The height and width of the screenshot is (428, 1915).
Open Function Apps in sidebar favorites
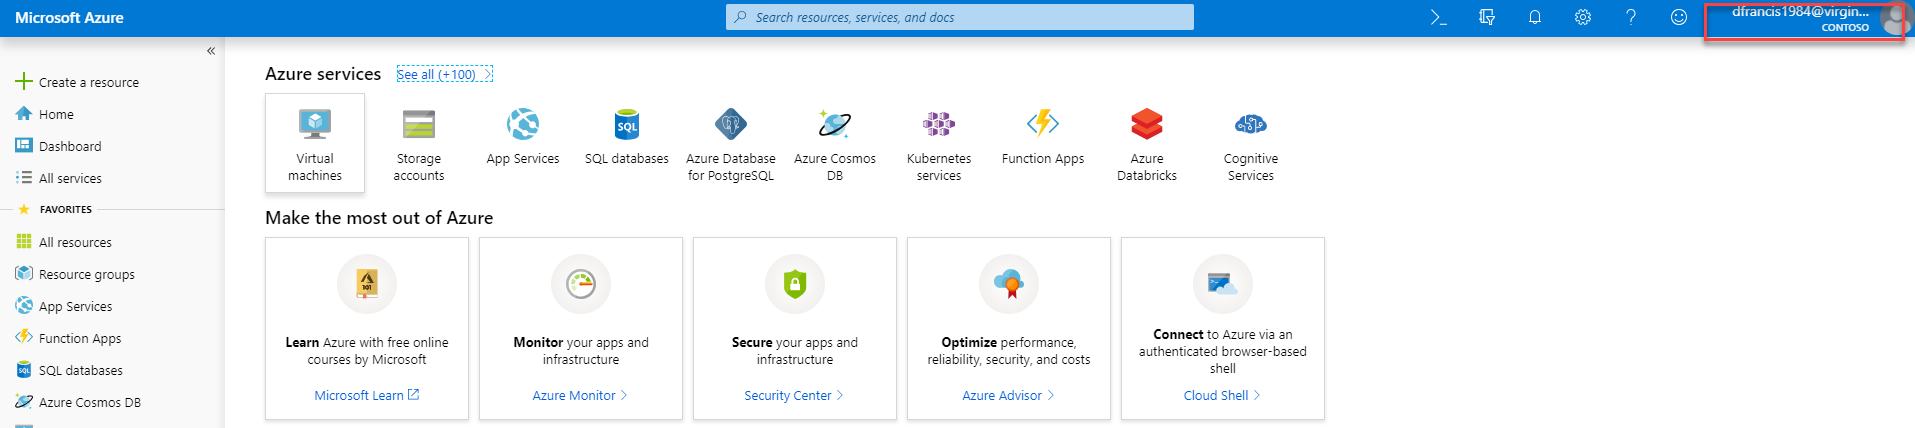point(68,338)
